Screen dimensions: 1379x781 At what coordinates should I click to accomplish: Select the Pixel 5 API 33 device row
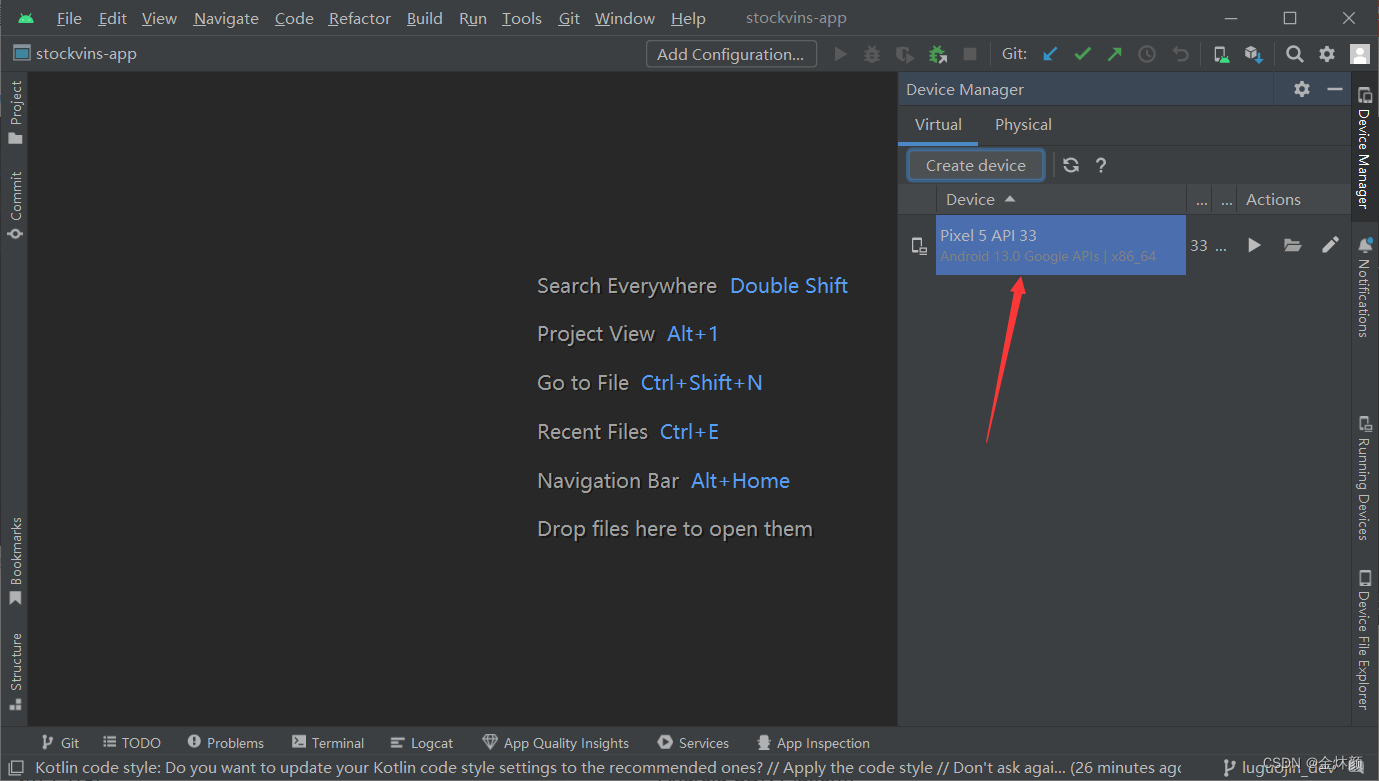point(1061,245)
